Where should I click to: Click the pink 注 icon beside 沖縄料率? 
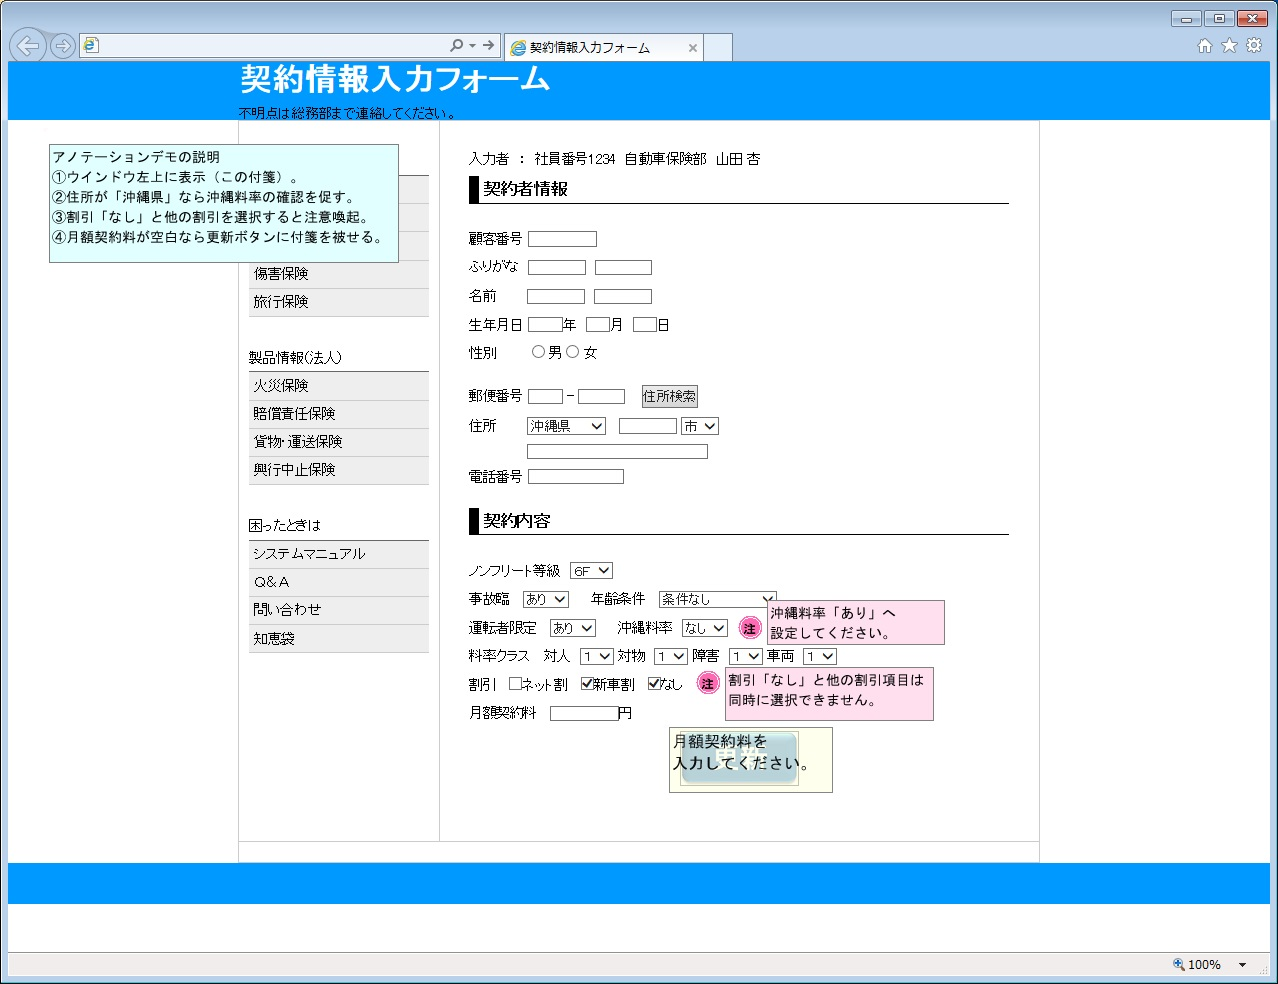[749, 628]
